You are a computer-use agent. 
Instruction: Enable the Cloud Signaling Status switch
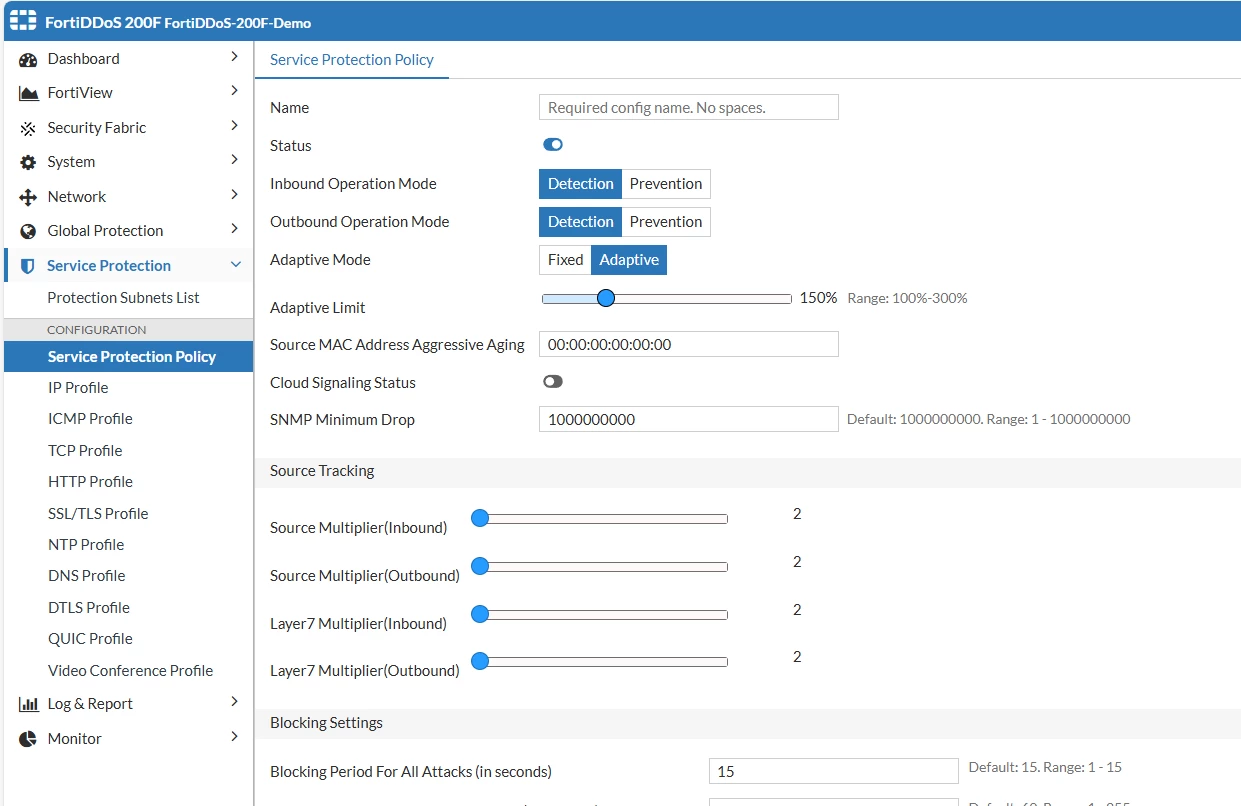click(x=553, y=382)
